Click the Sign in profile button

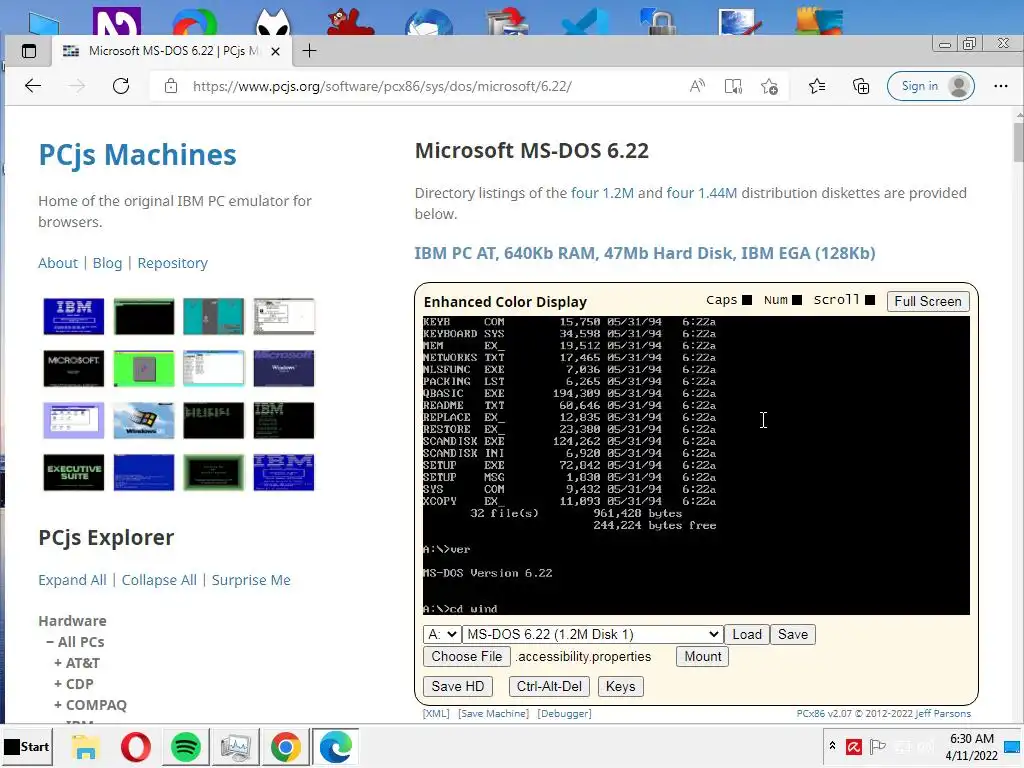click(x=931, y=86)
